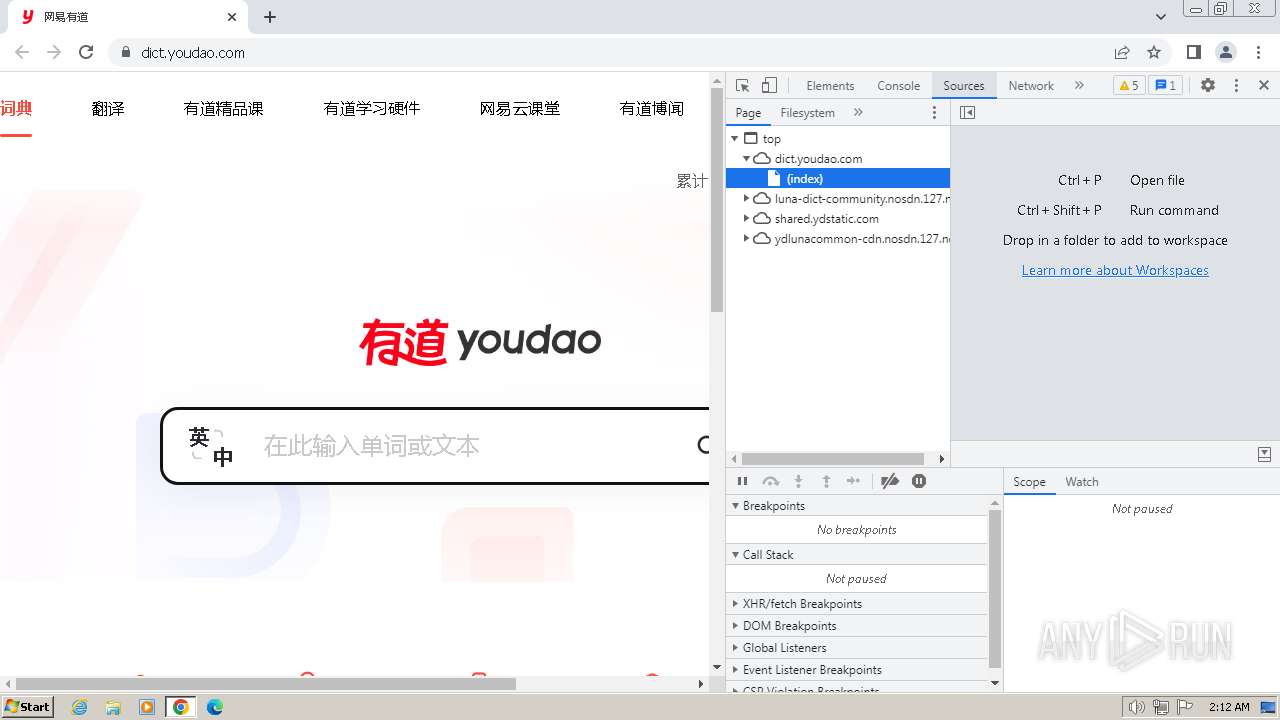The width and height of the screenshot is (1280, 720).
Task: Switch to the Console tab
Action: coord(898,86)
